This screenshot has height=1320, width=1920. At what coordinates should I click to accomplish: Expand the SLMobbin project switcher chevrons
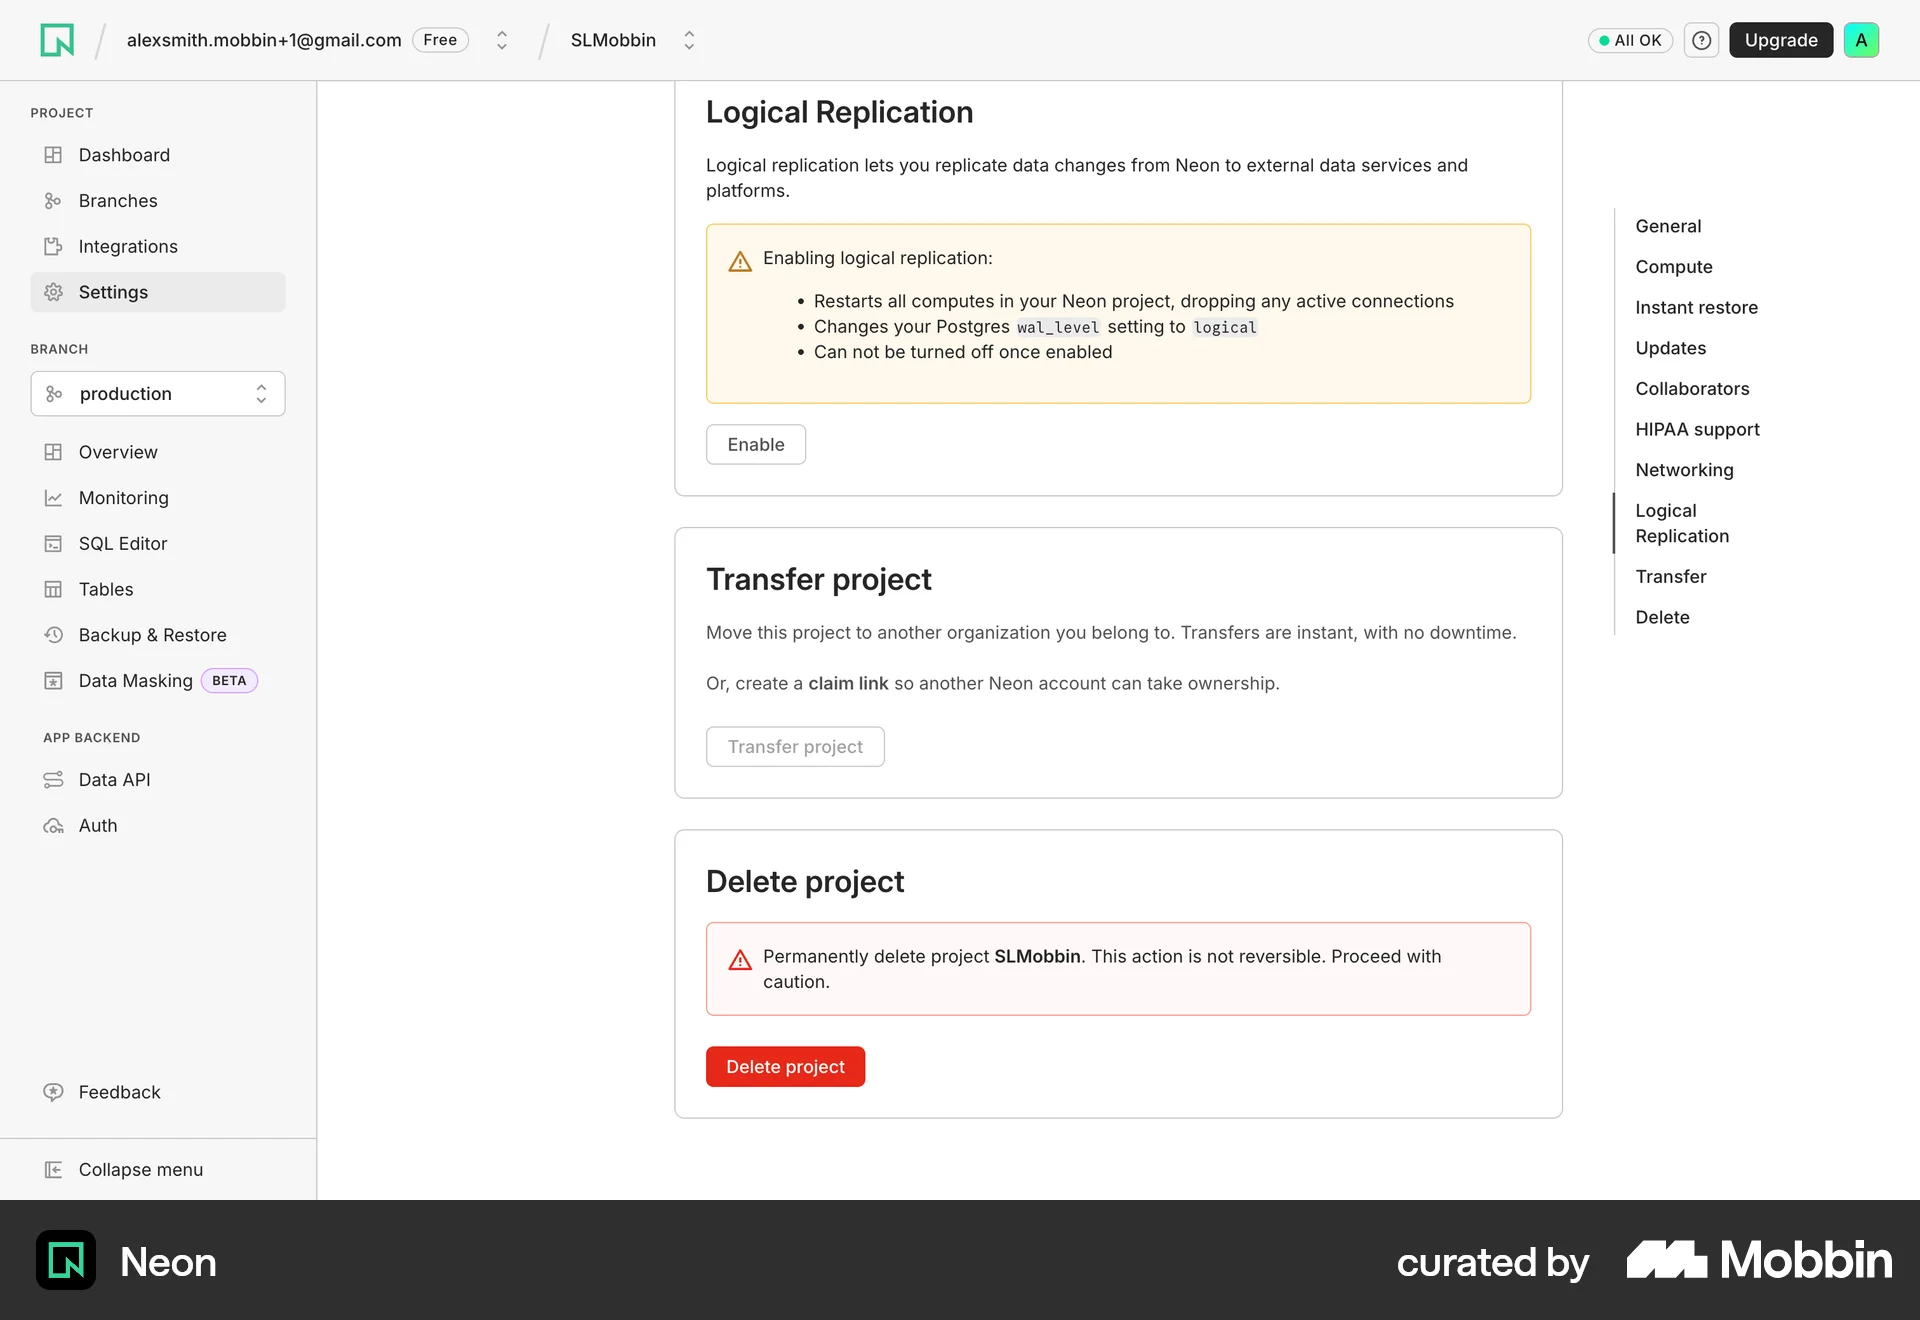point(689,40)
